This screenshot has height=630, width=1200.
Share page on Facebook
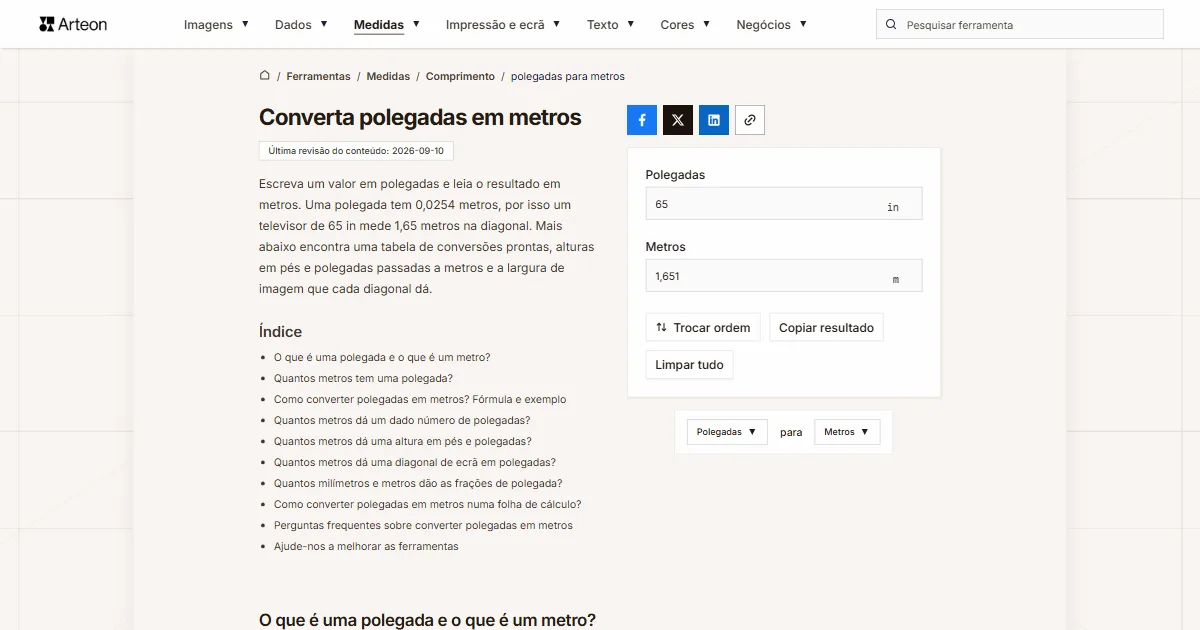tap(642, 120)
